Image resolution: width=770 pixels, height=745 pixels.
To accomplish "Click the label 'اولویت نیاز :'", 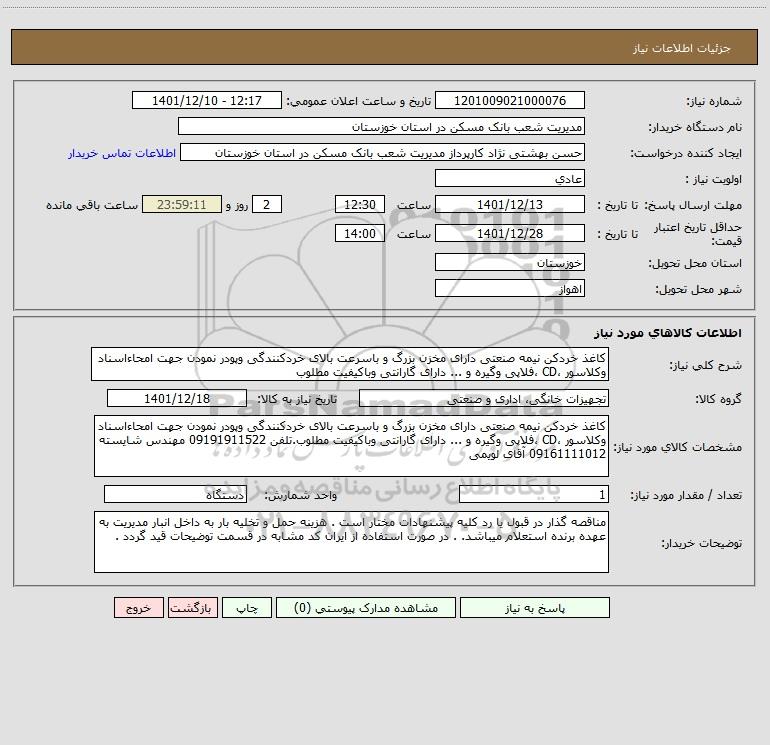I will [x=714, y=180].
